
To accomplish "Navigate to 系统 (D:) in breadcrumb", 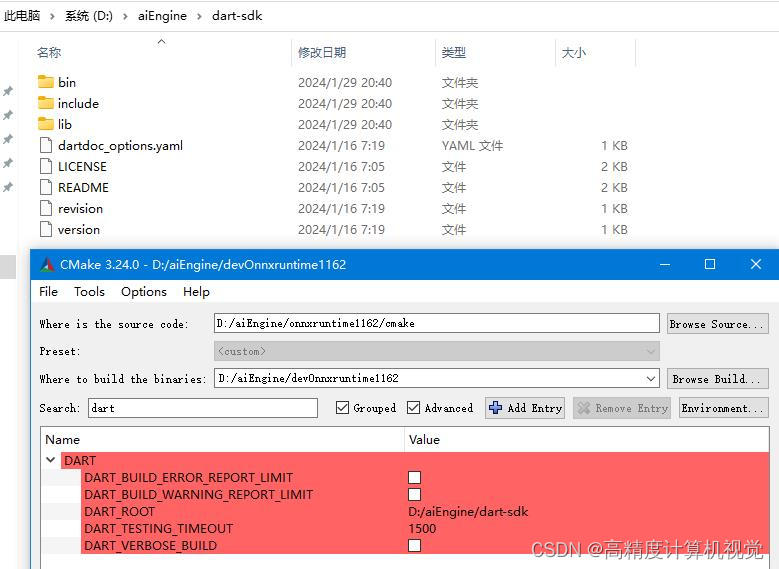I will click(89, 16).
